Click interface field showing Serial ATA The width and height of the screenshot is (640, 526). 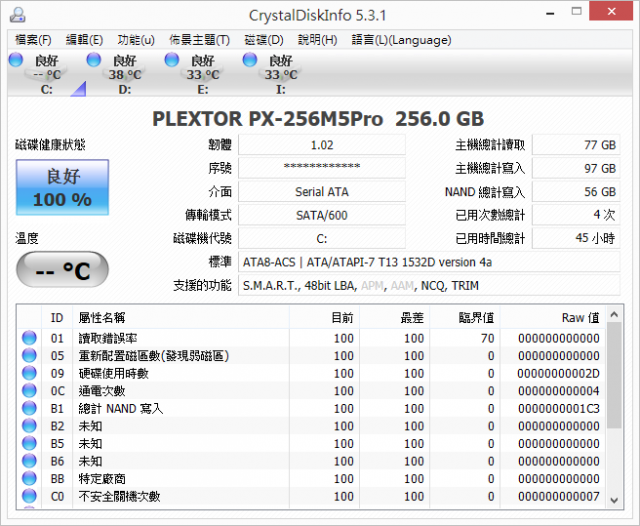322,192
